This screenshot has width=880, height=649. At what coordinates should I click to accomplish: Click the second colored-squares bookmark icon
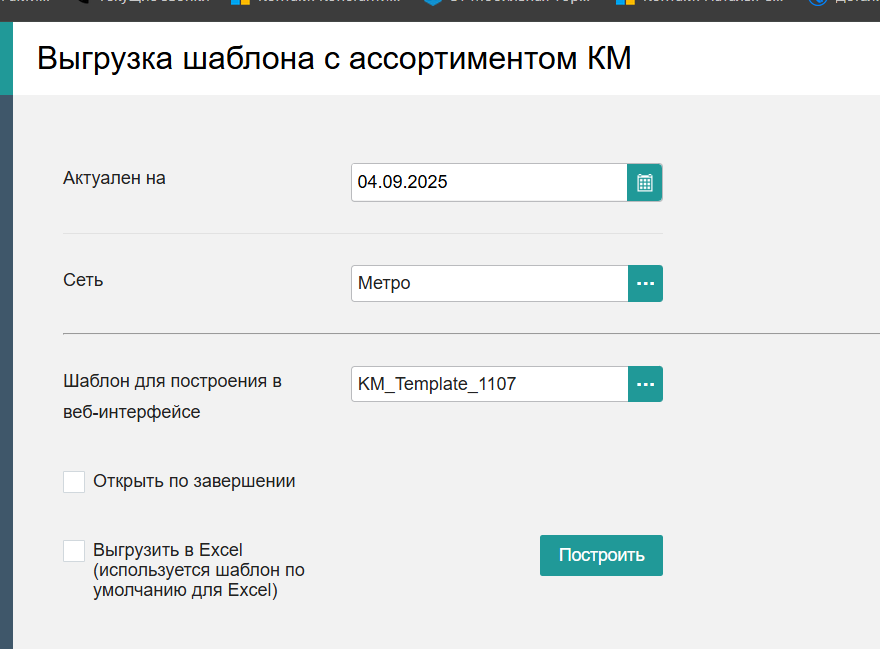[x=625, y=2]
